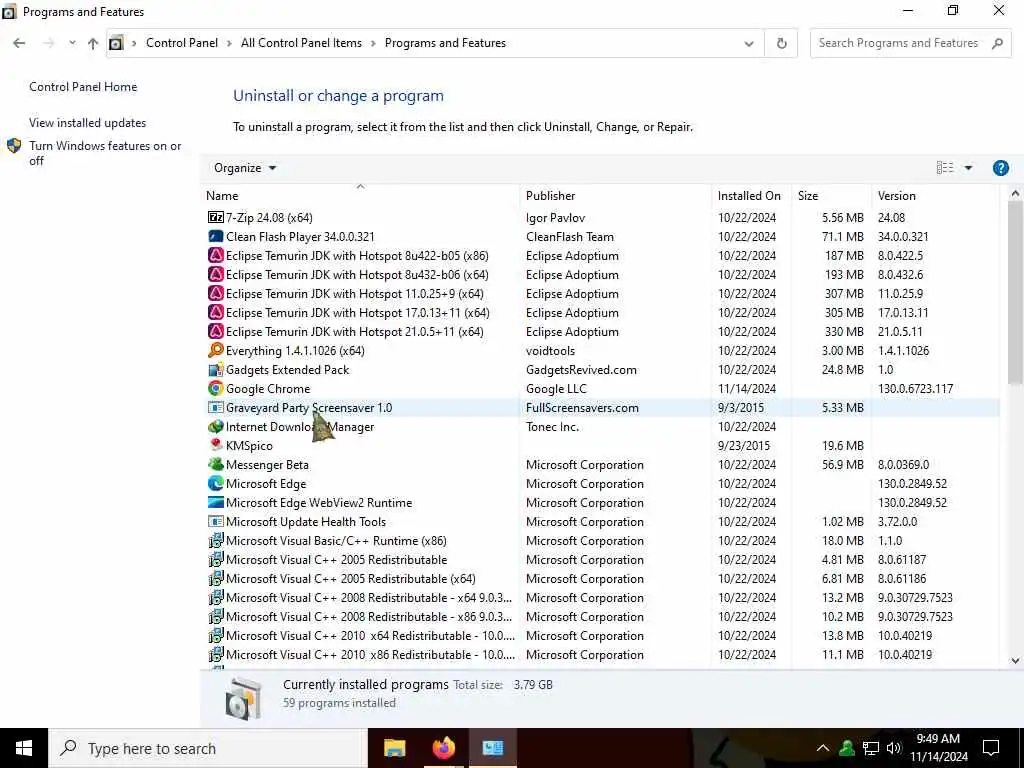Viewport: 1024px width, 768px height.
Task: Click the Everything search app icon
Action: (x=216, y=351)
